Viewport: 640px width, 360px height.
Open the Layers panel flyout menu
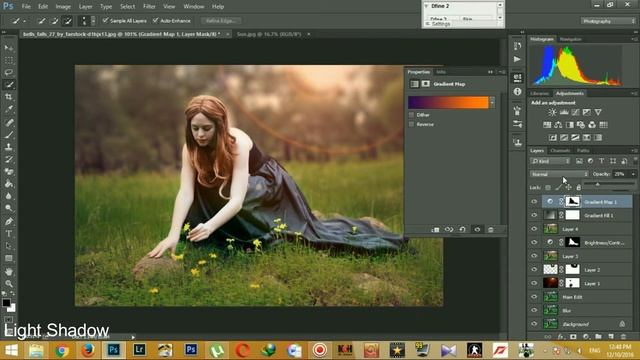634,151
